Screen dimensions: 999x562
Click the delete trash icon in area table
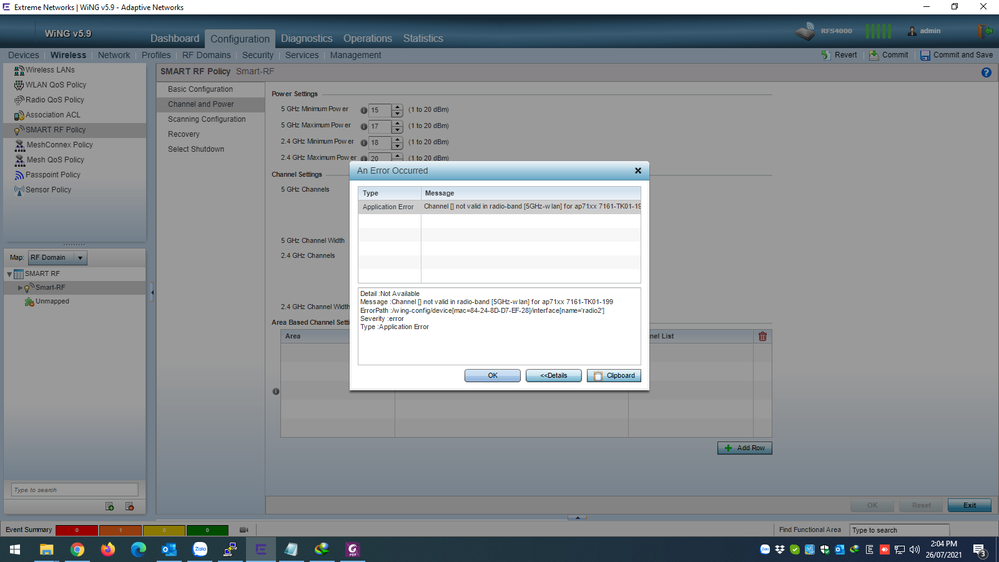763,336
